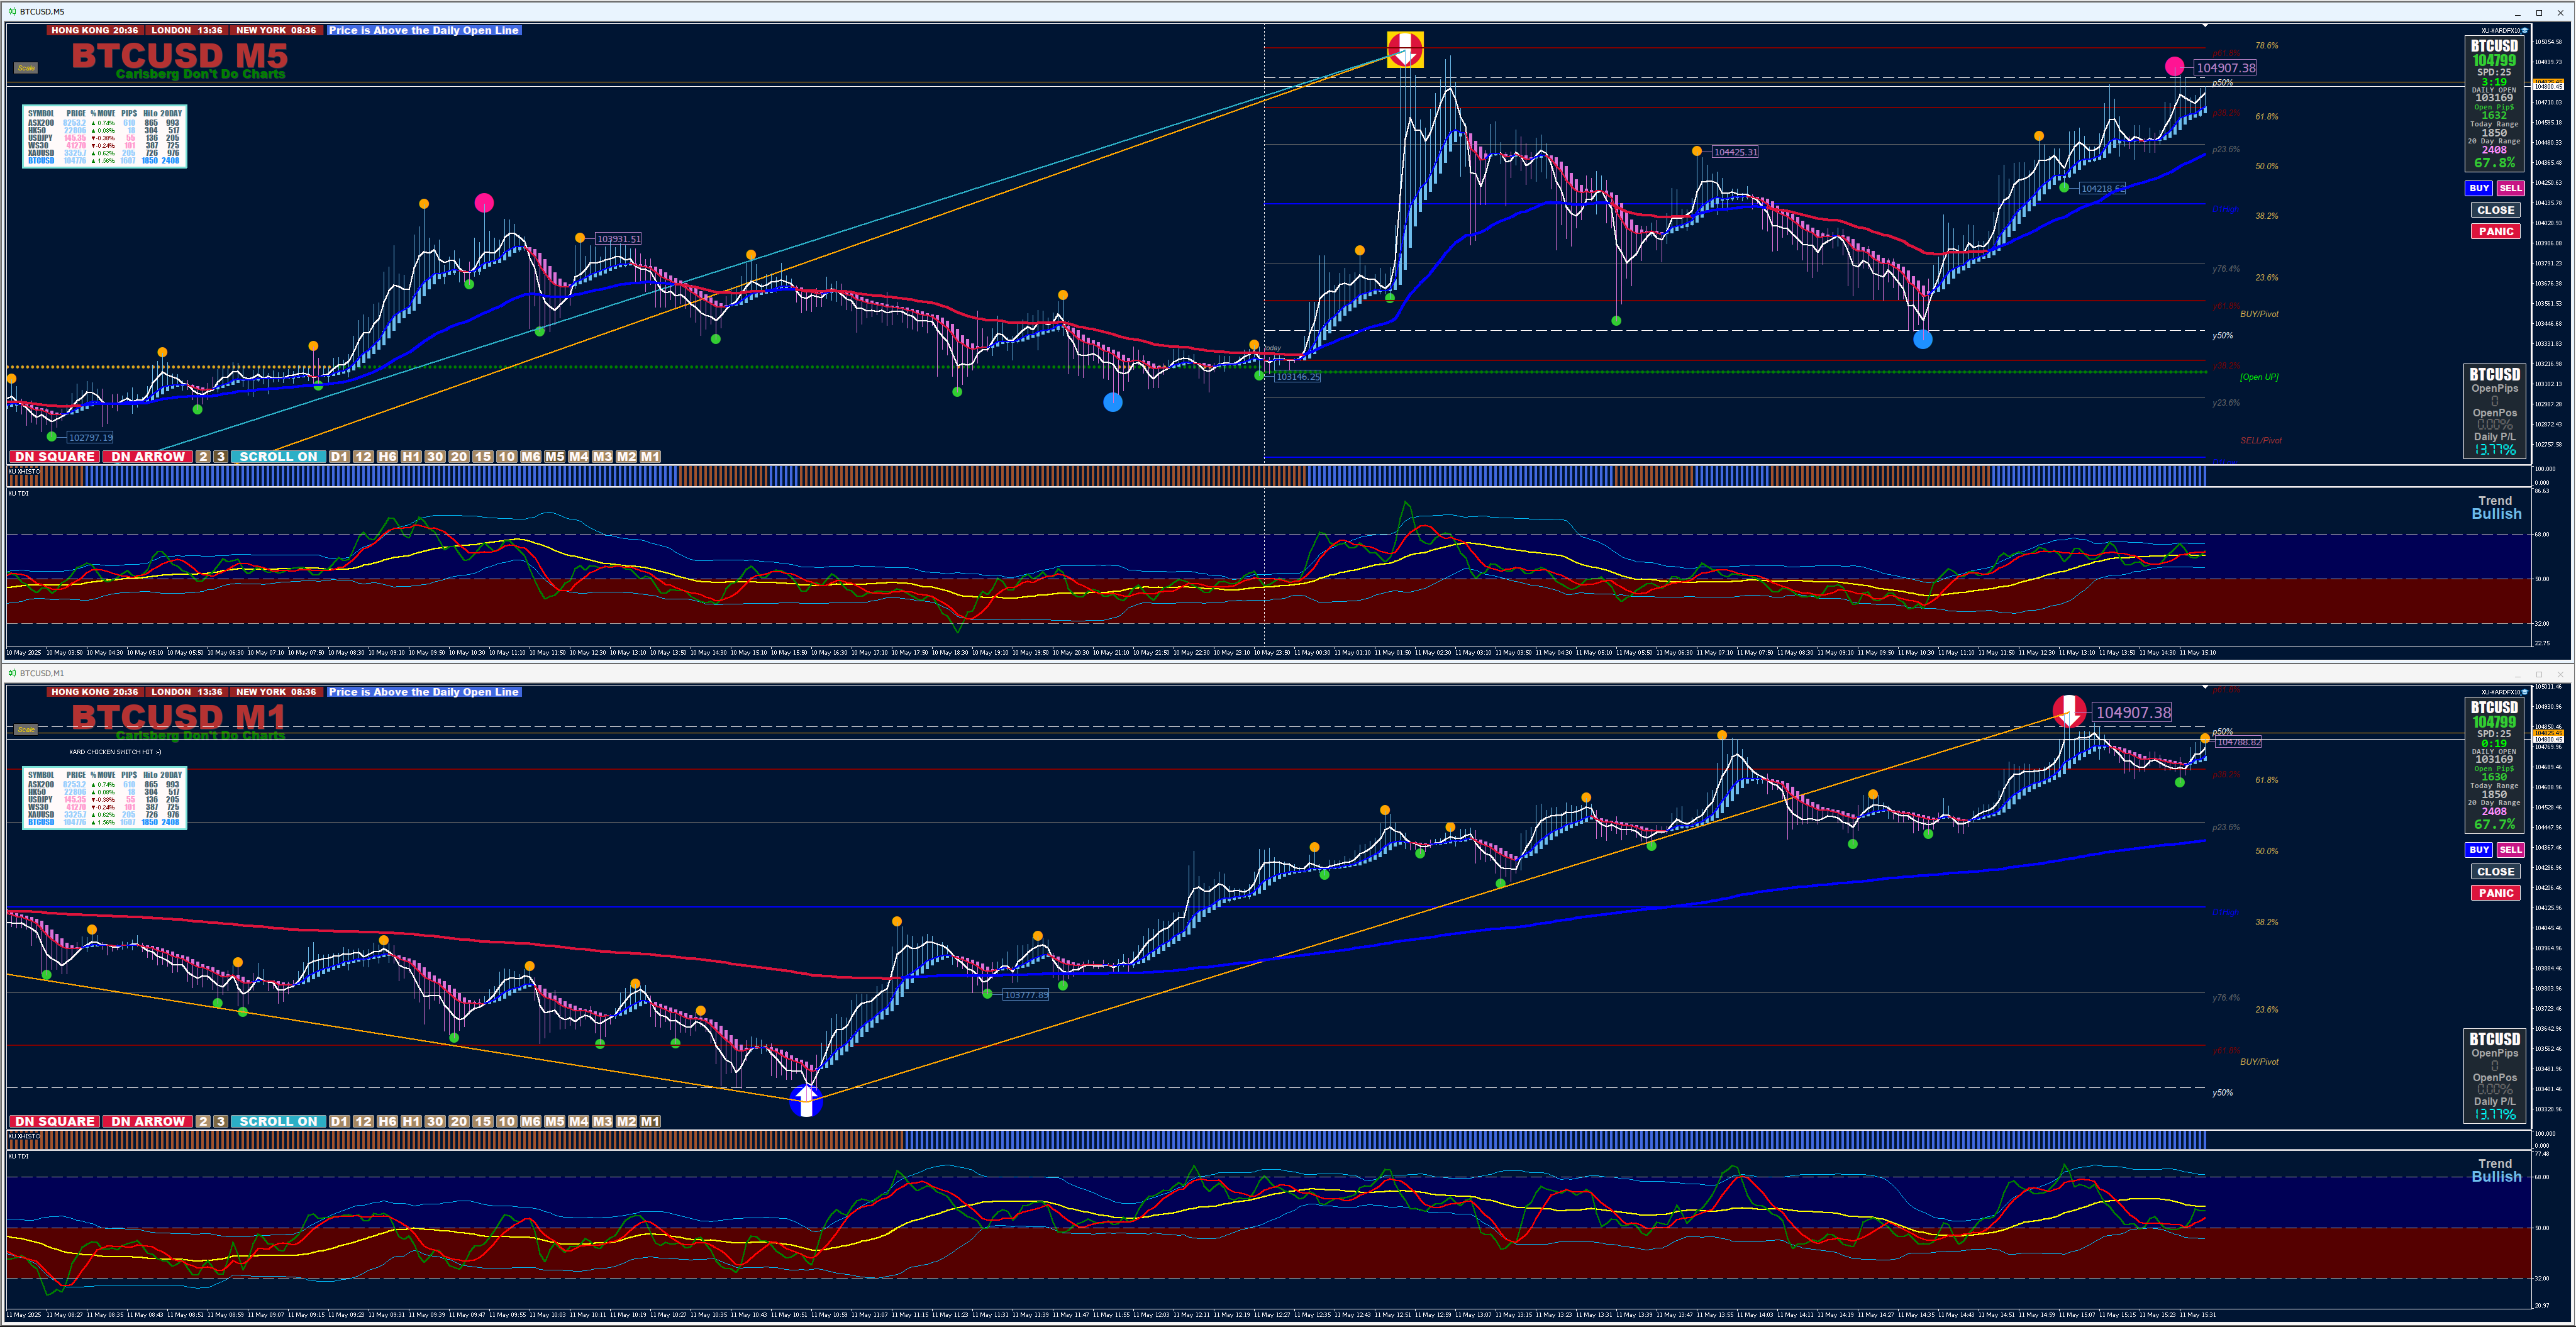Toggle SCROLL ON in the M5 chart
This screenshot has height=1327, width=2576.
coord(277,457)
